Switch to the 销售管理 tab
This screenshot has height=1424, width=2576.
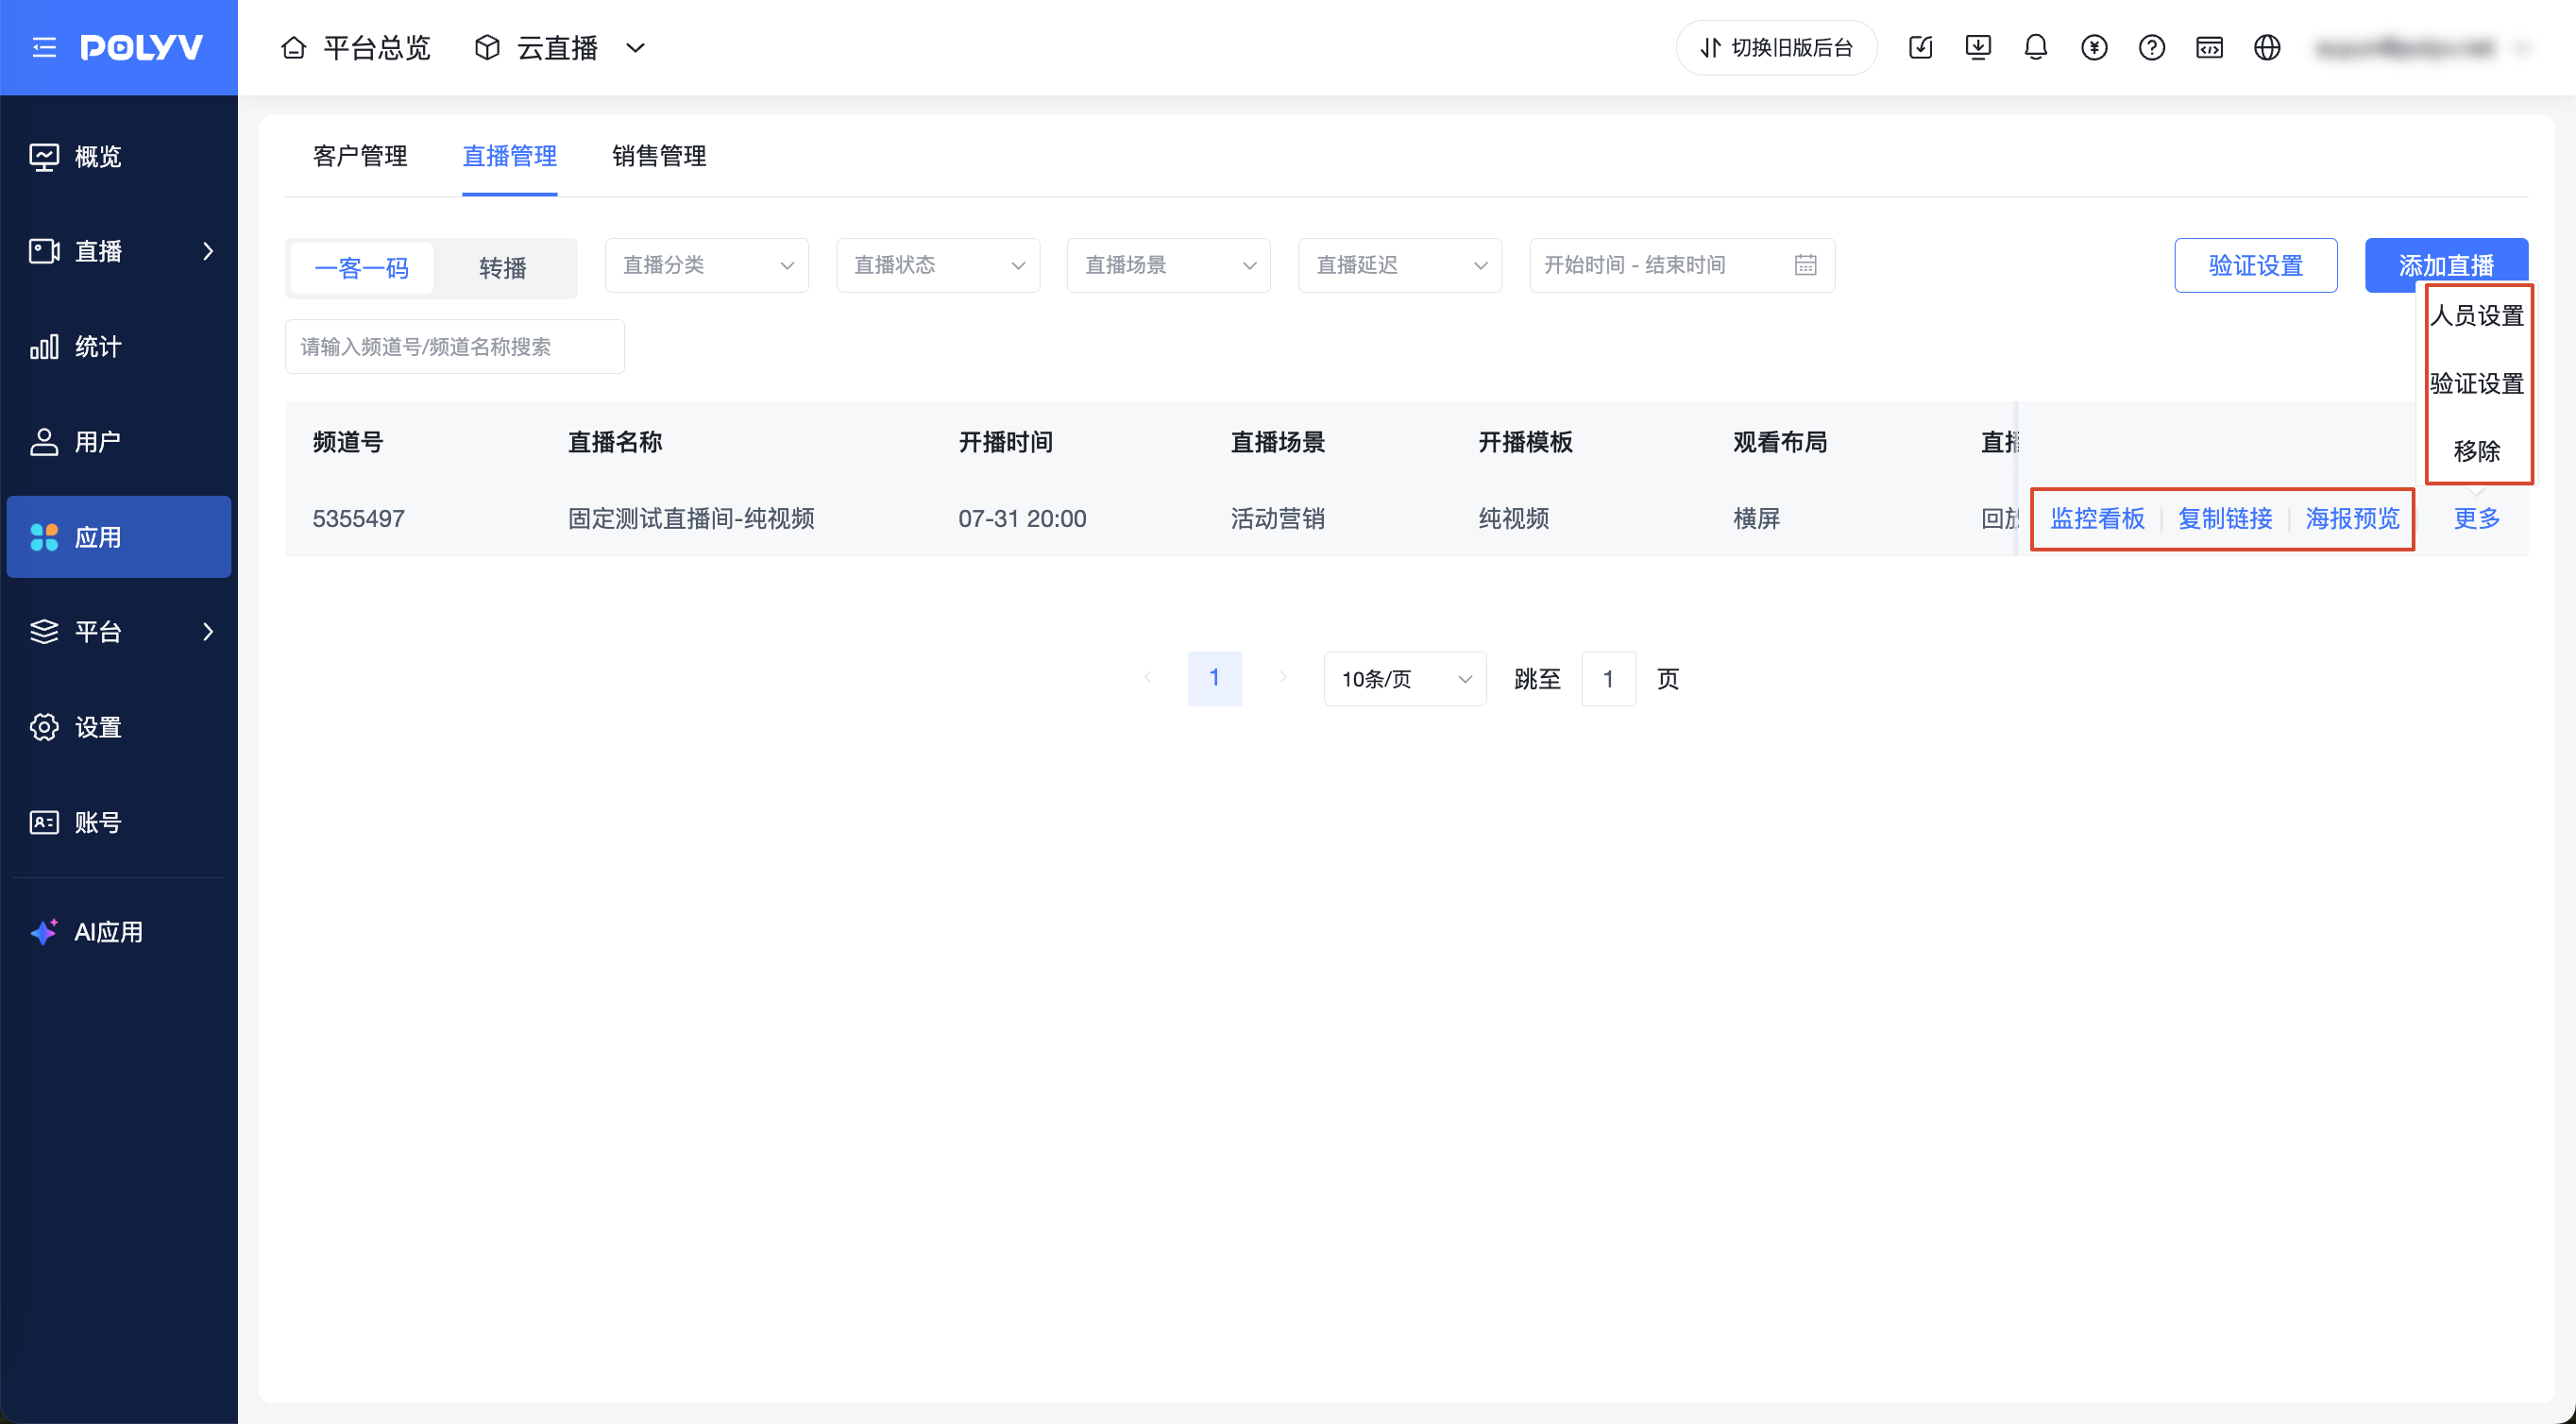pos(660,156)
